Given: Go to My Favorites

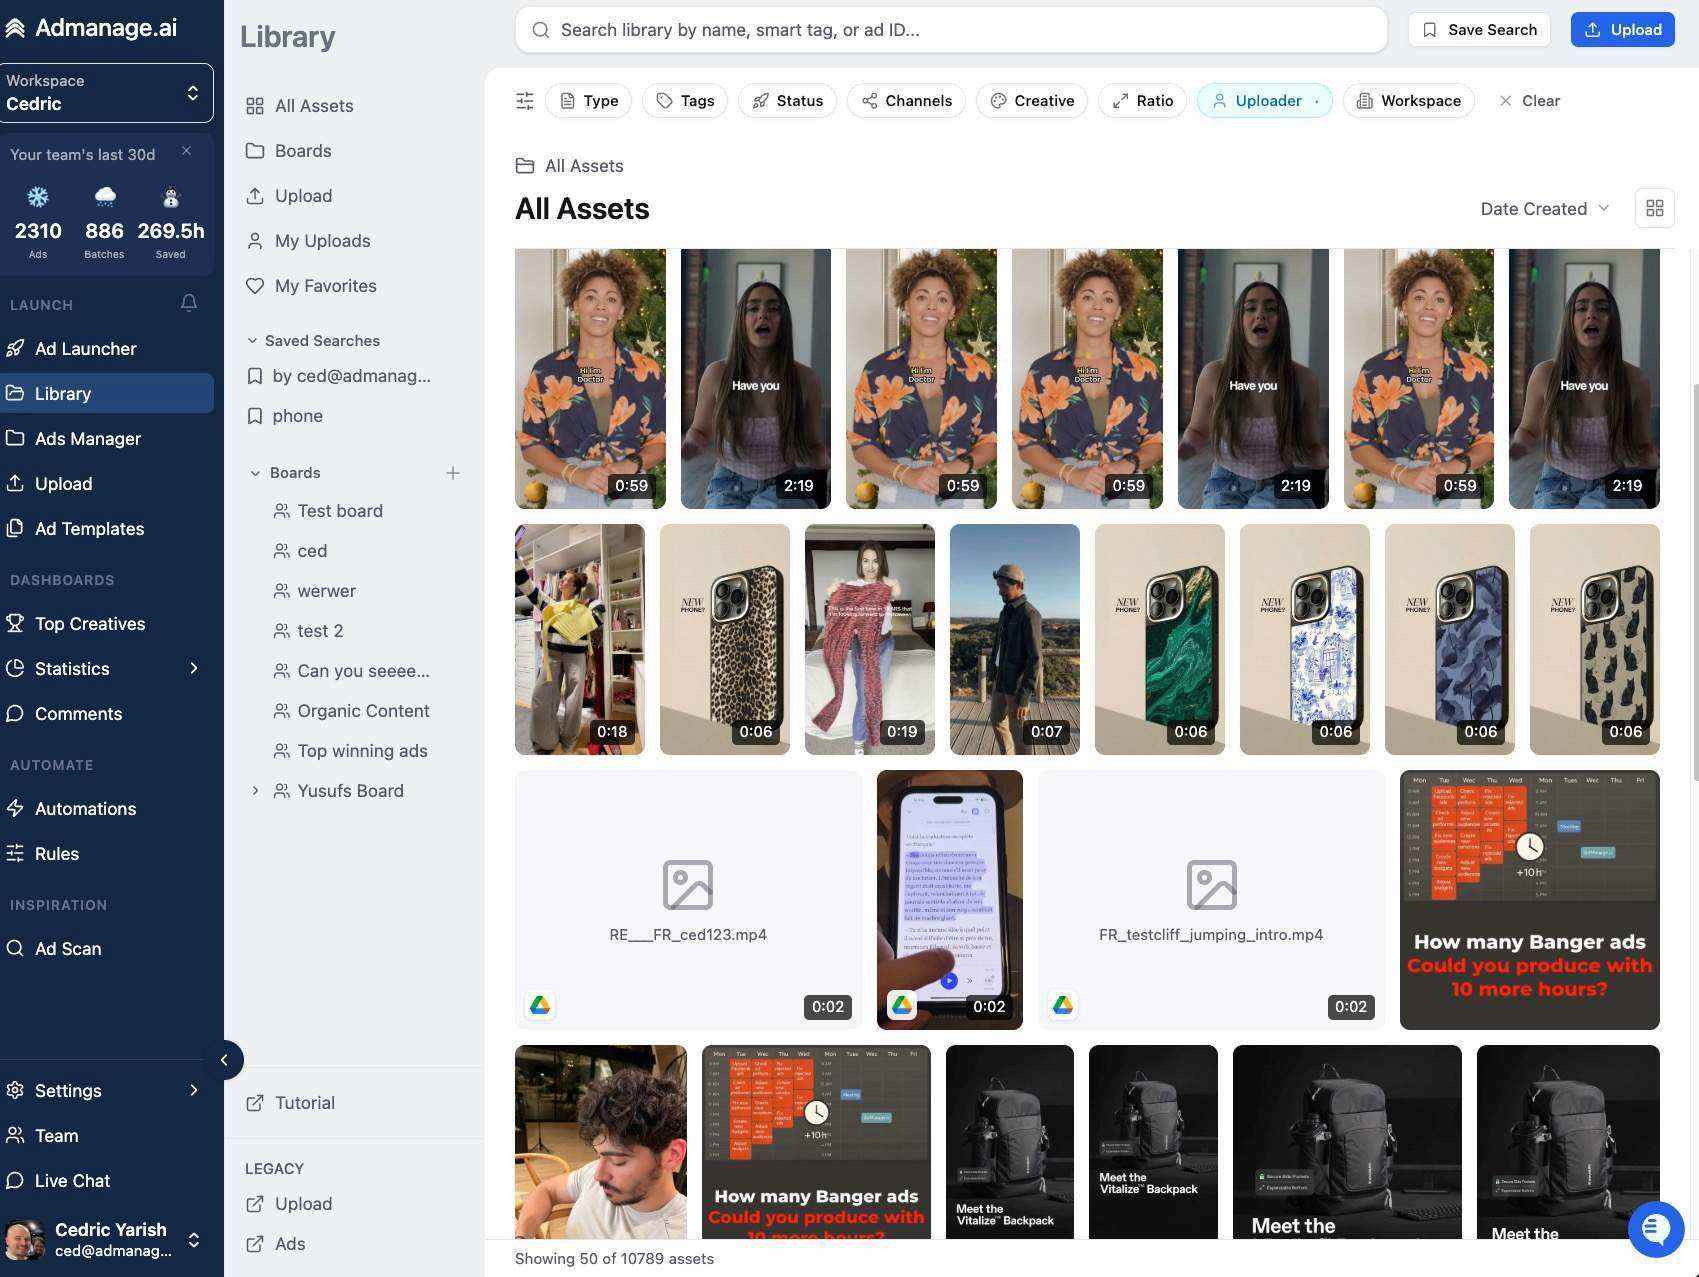Looking at the screenshot, I should point(325,286).
